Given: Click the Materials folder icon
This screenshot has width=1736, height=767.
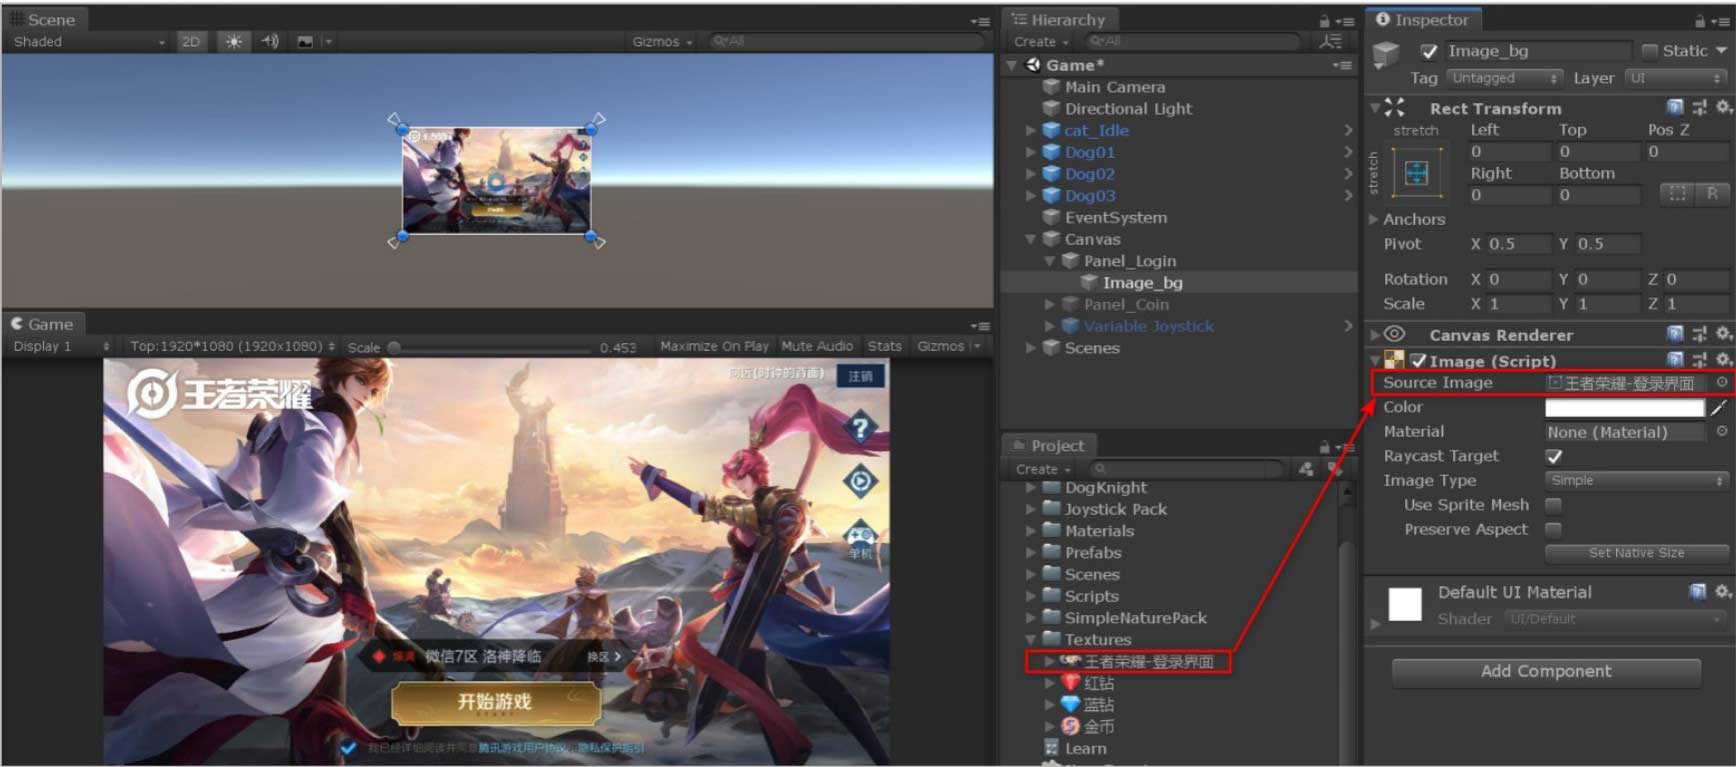Looking at the screenshot, I should coord(1051,531).
